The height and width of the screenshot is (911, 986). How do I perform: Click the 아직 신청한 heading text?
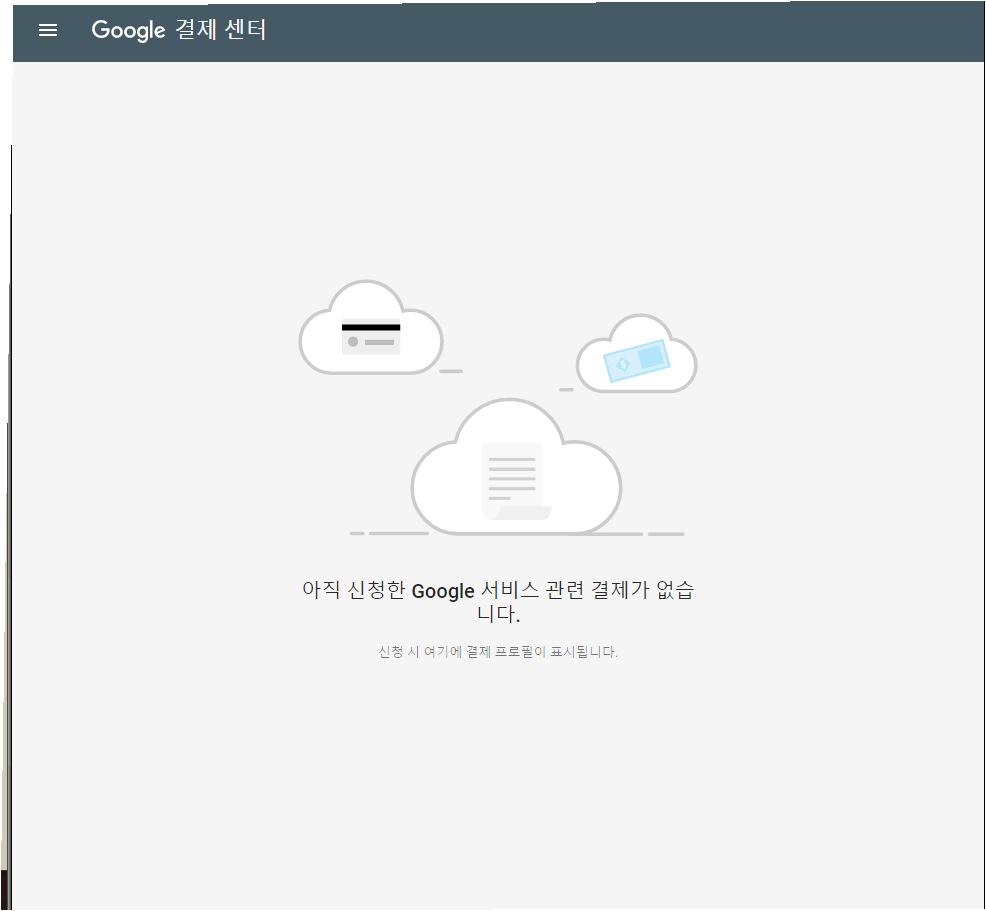(353, 591)
